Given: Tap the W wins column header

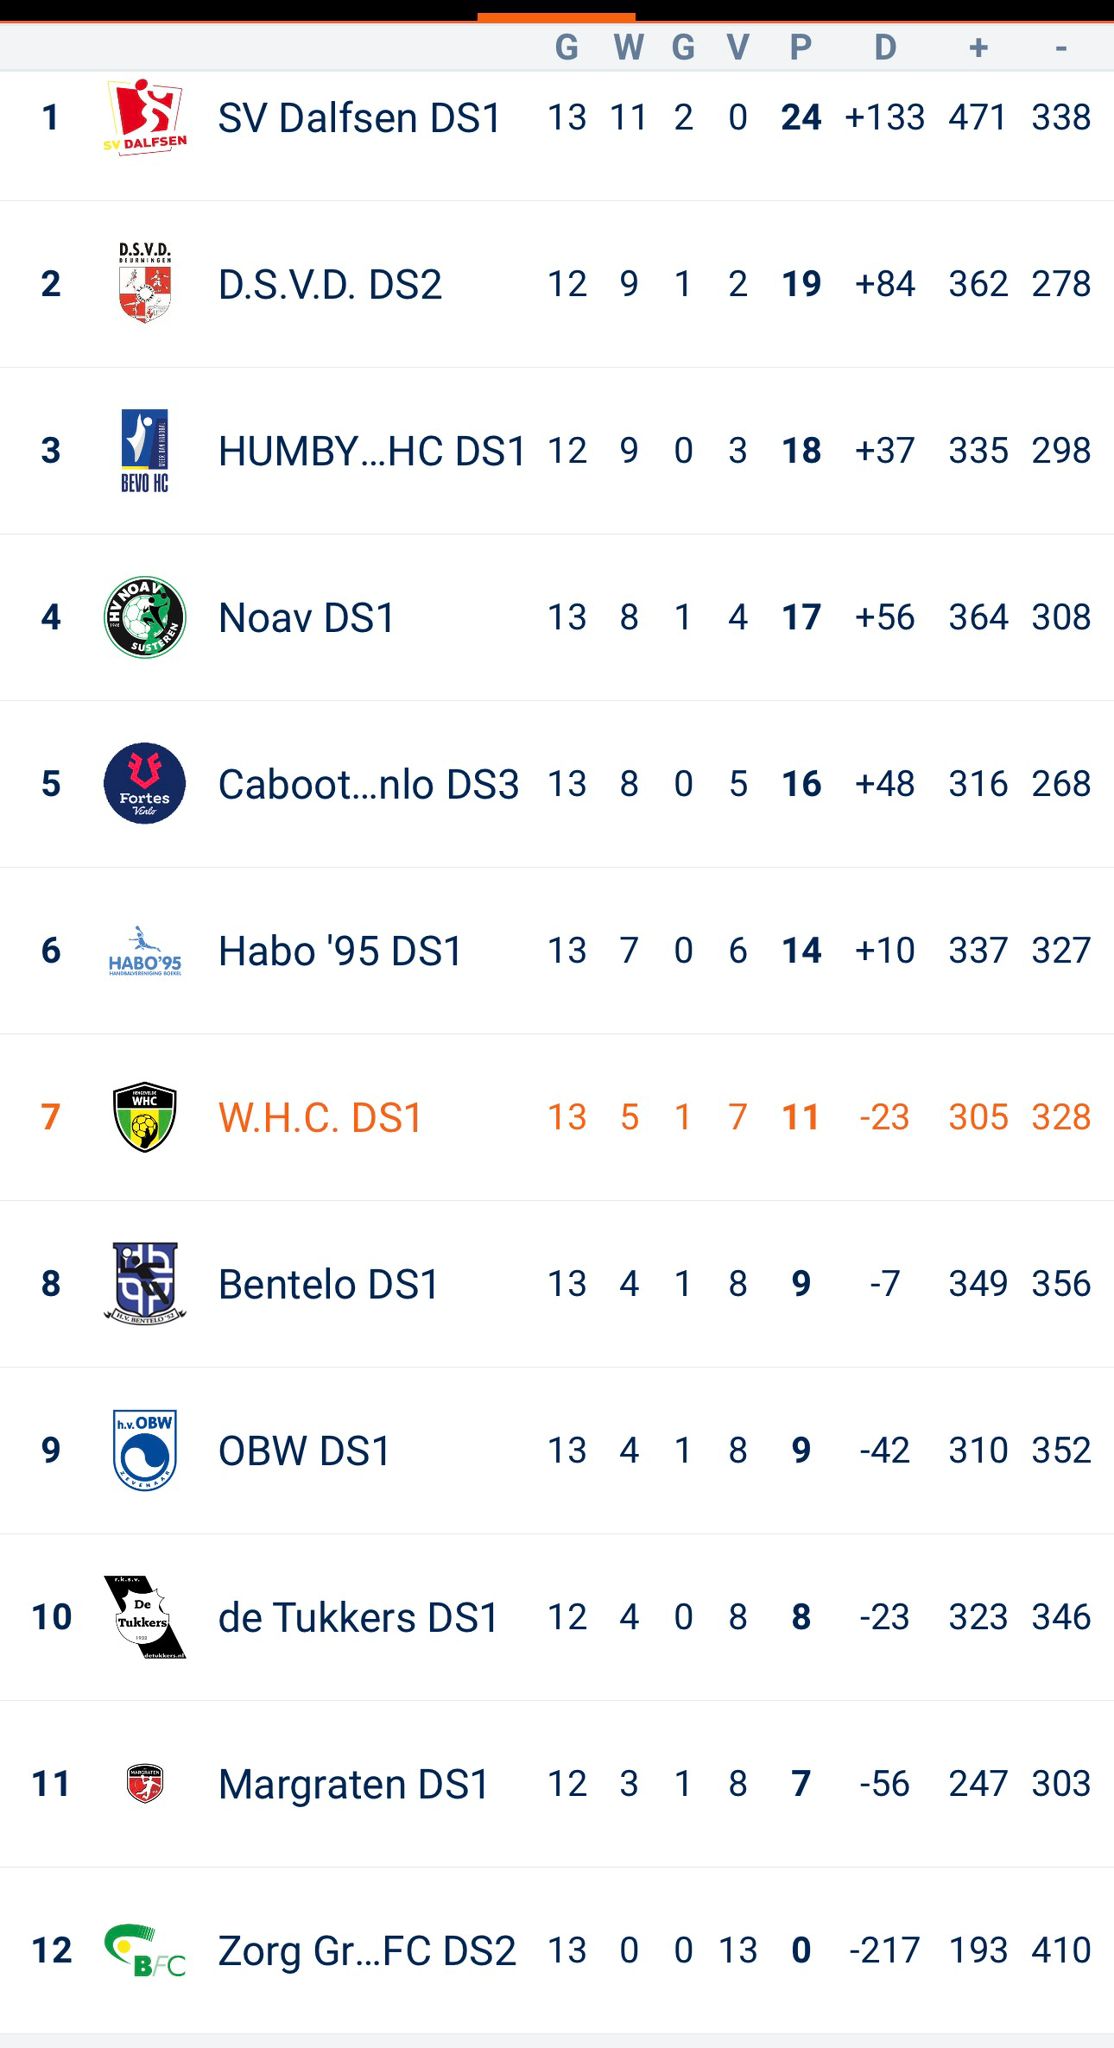Looking at the screenshot, I should (x=628, y=47).
